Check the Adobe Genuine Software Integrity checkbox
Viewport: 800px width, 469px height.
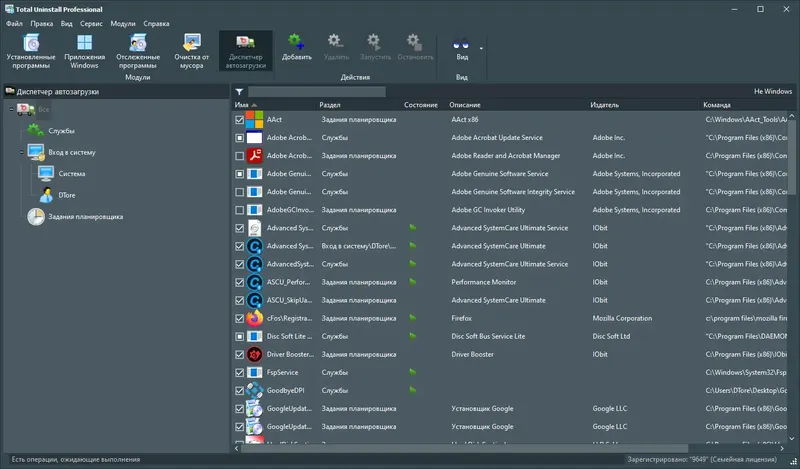tap(239, 192)
